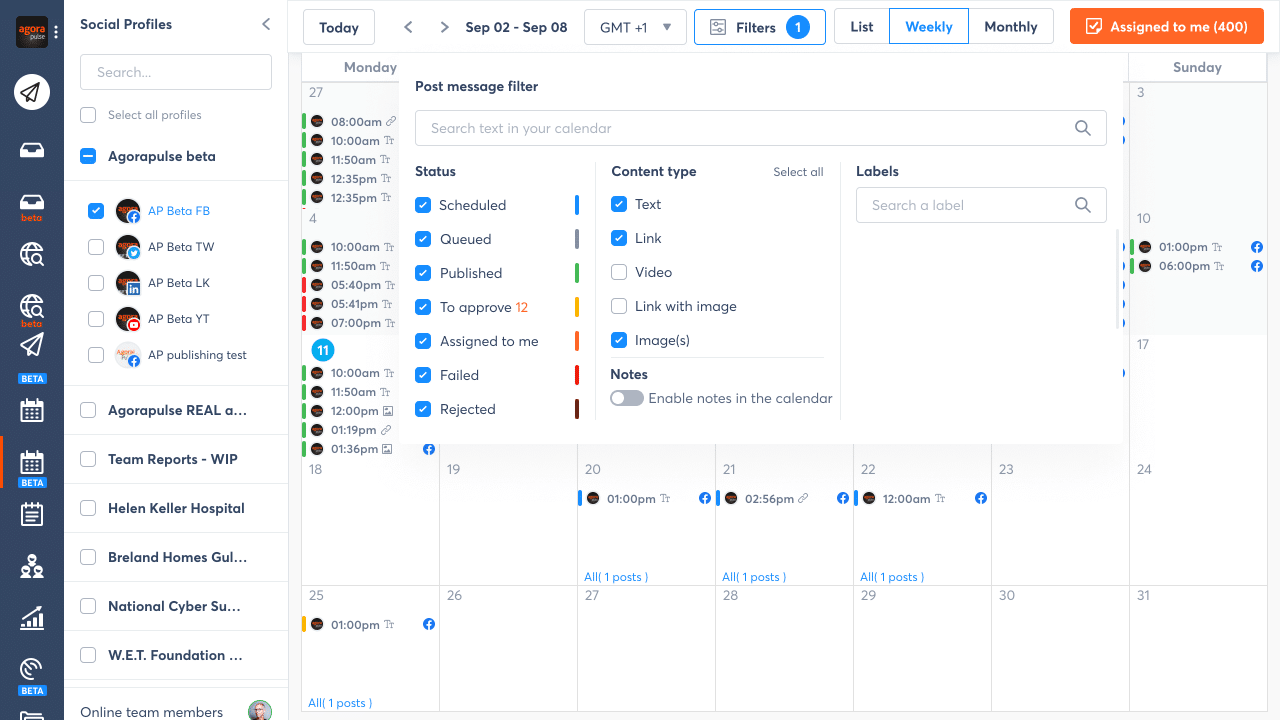
Task: Click the AP Beta YT profile avatar
Action: [x=128, y=319]
